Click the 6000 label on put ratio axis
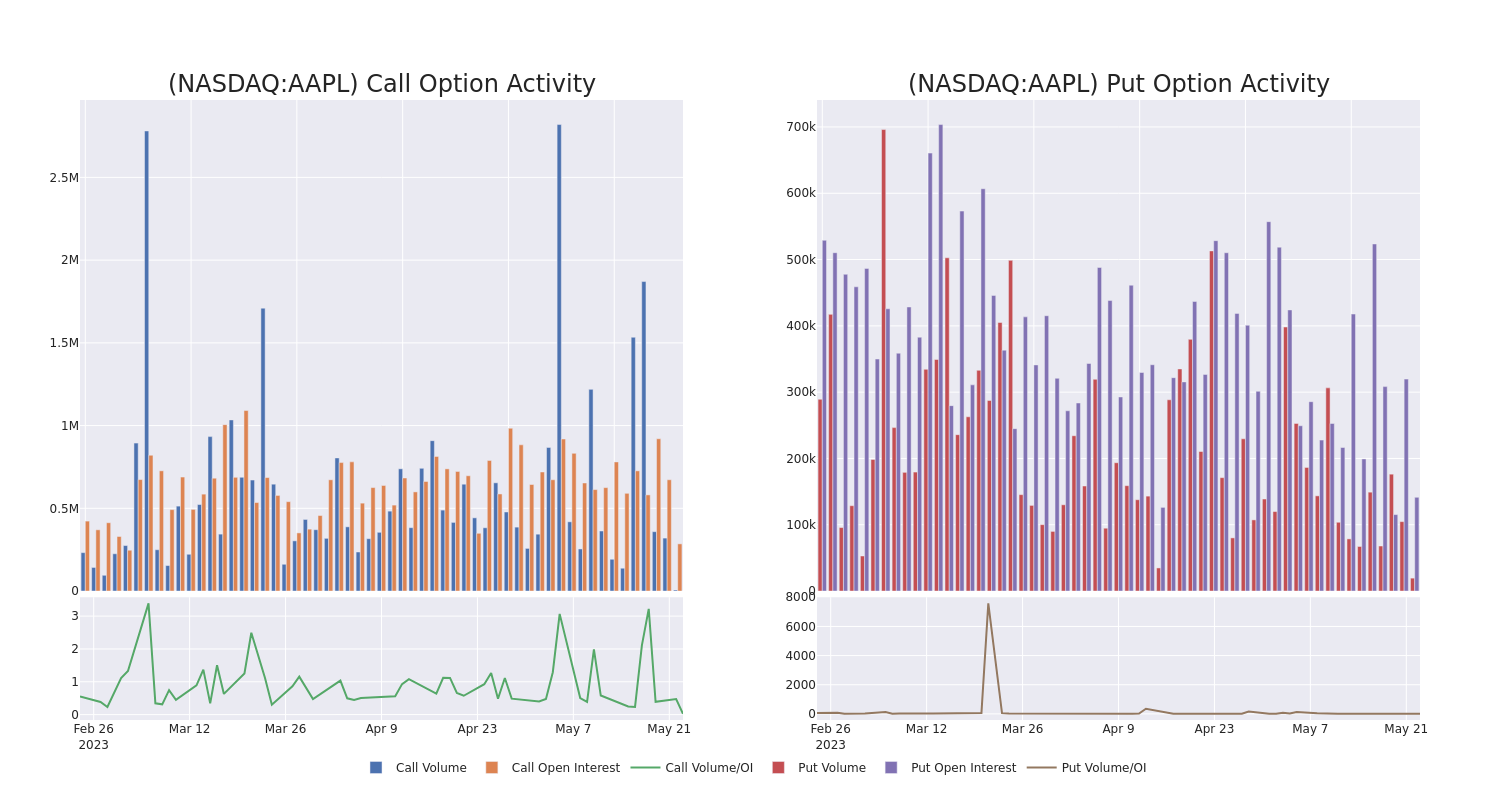The image size is (1500, 800). tap(800, 627)
